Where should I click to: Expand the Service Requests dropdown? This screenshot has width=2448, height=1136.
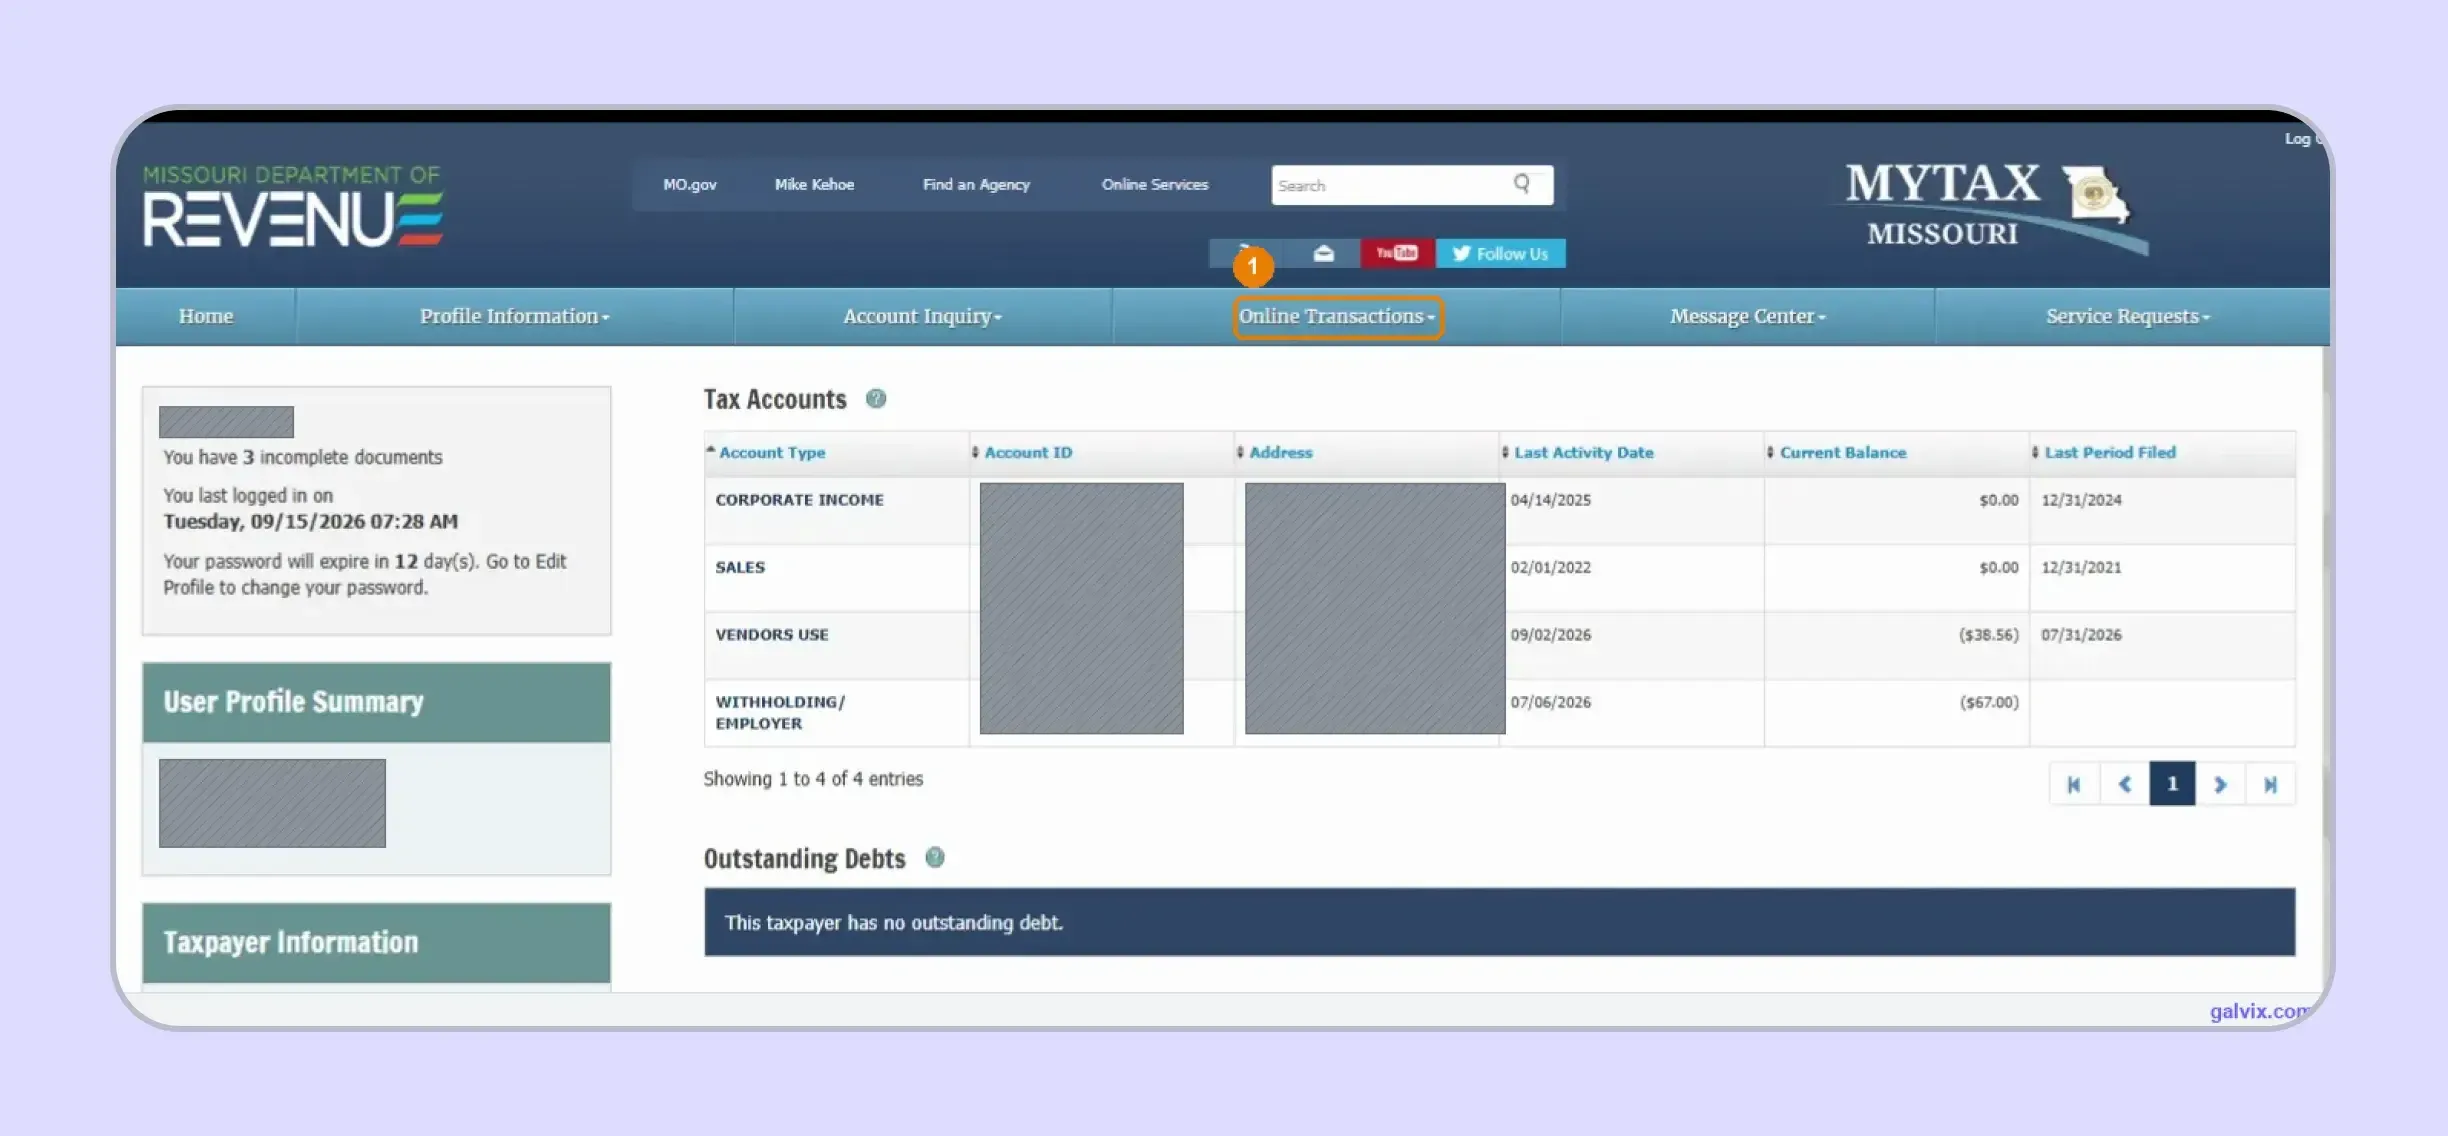click(x=2128, y=317)
